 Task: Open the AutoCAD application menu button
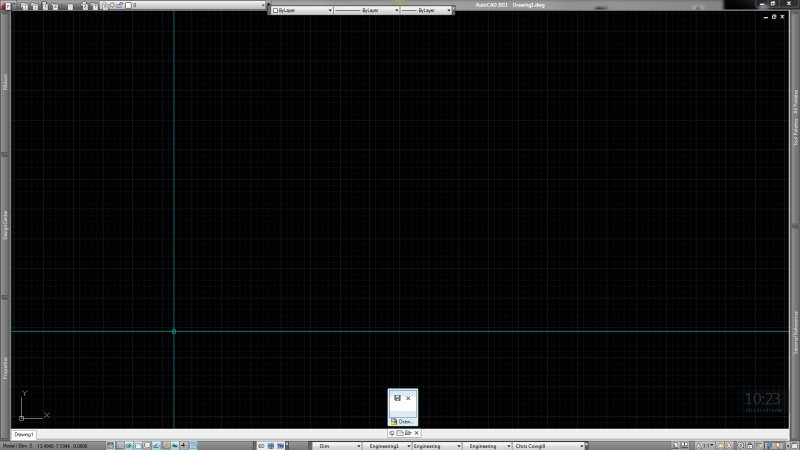point(7,6)
